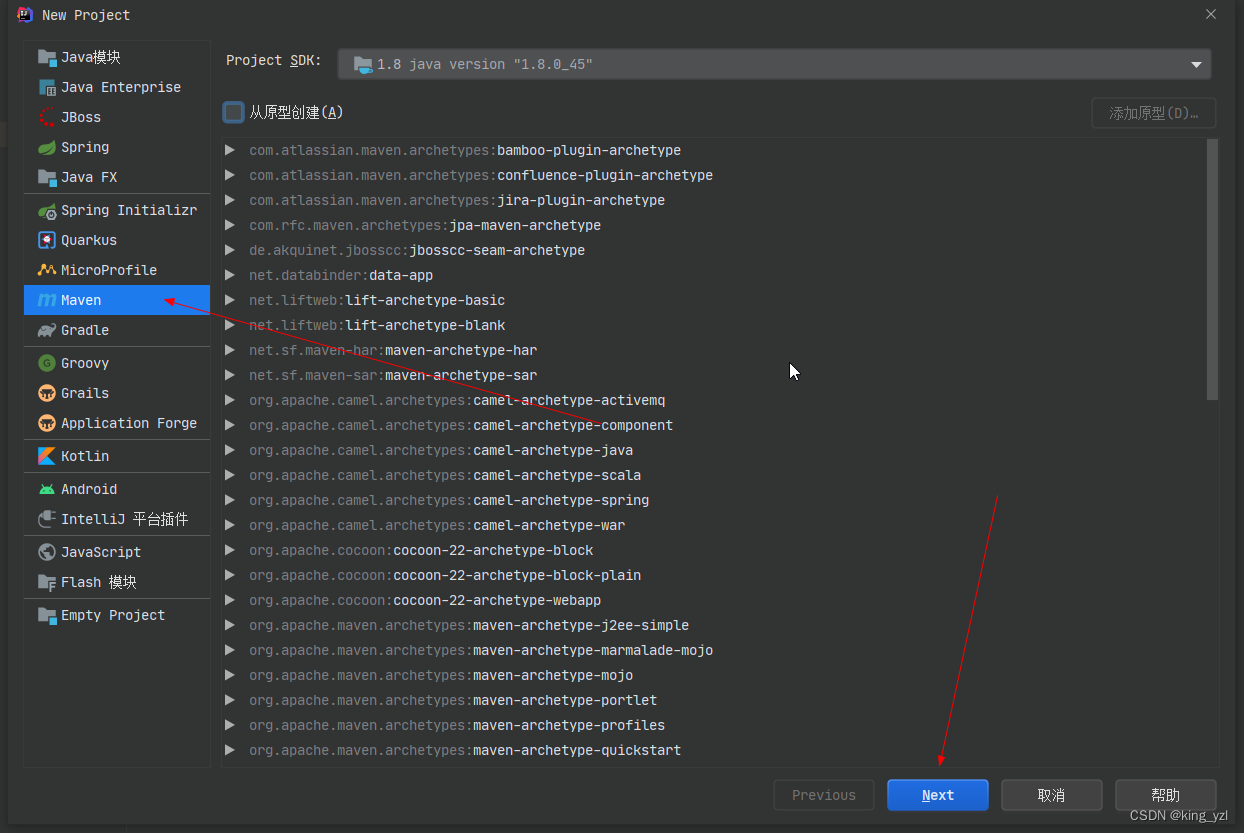Screen dimensions: 1244x833
Task: Click the Maven 'm' icon
Action: (47, 300)
